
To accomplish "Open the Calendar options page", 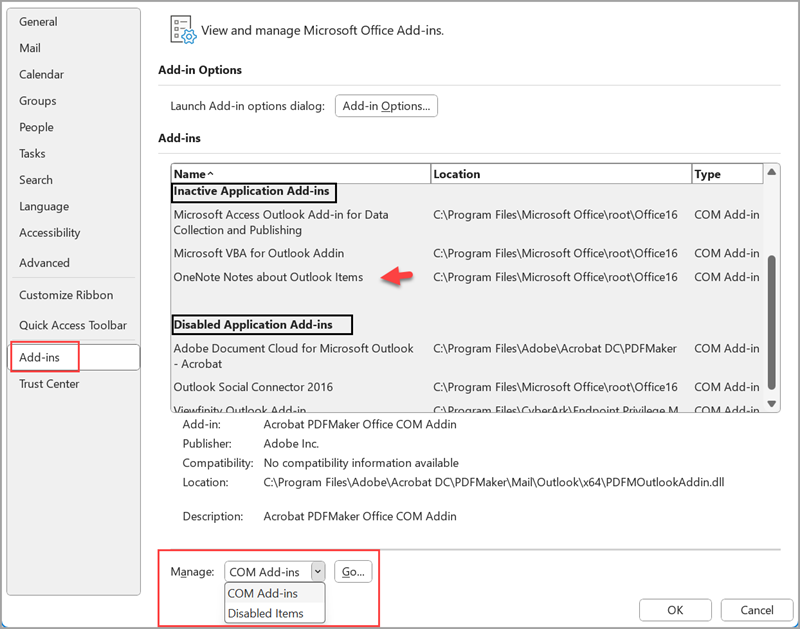I will pyautogui.click(x=41, y=74).
